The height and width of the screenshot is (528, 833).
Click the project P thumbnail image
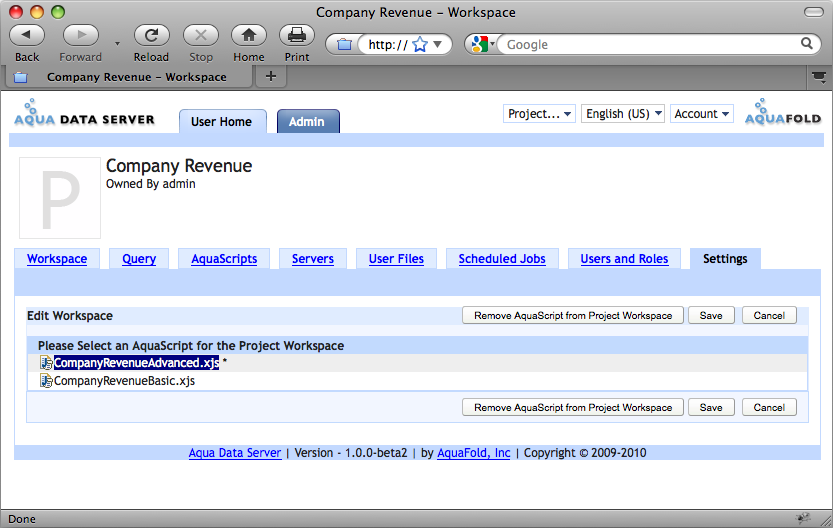tap(60, 198)
